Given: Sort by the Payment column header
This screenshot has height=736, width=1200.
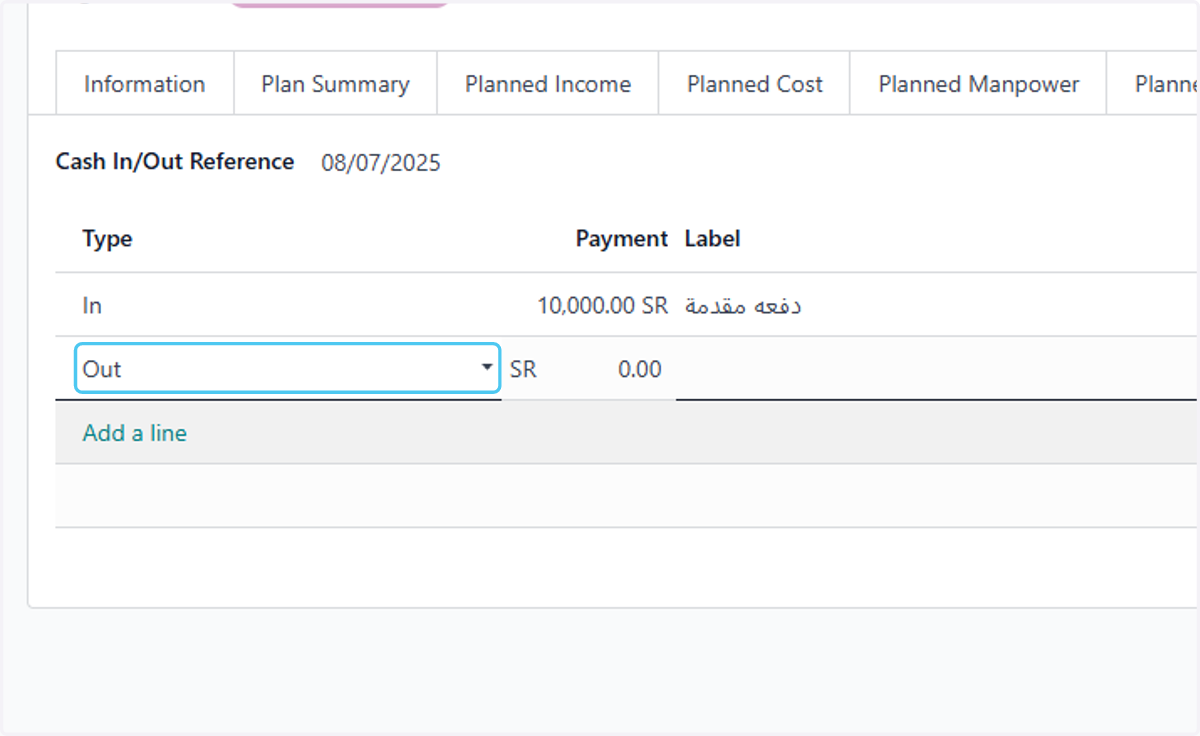Looking at the screenshot, I should coord(621,239).
